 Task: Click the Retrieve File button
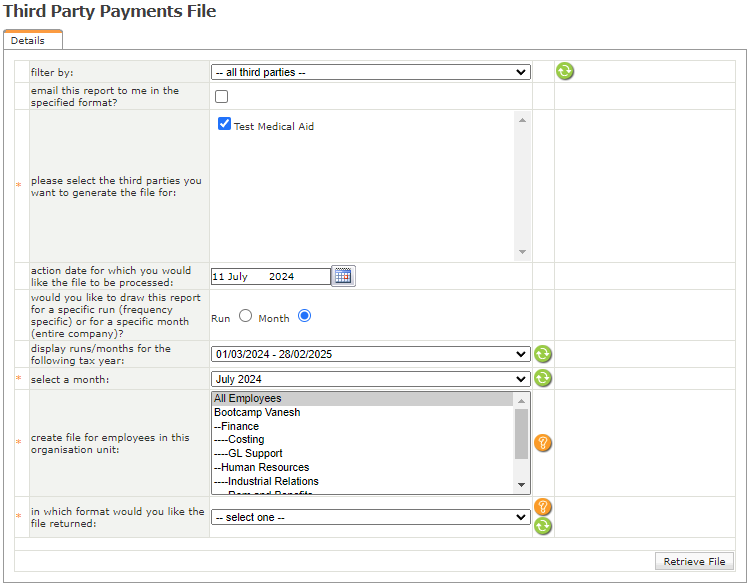click(694, 561)
